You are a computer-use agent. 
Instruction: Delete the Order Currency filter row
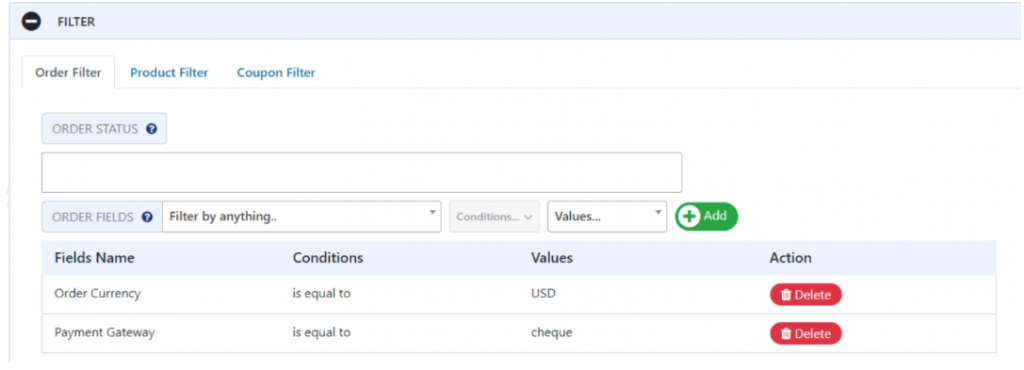[806, 295]
